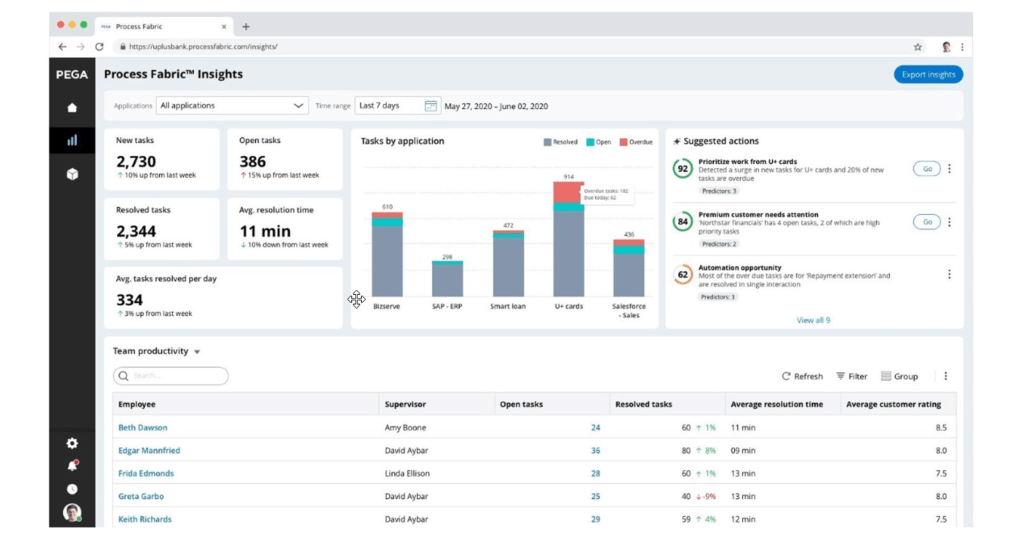Sort by Average customer rating header
This screenshot has width=1024, height=546.
click(893, 404)
